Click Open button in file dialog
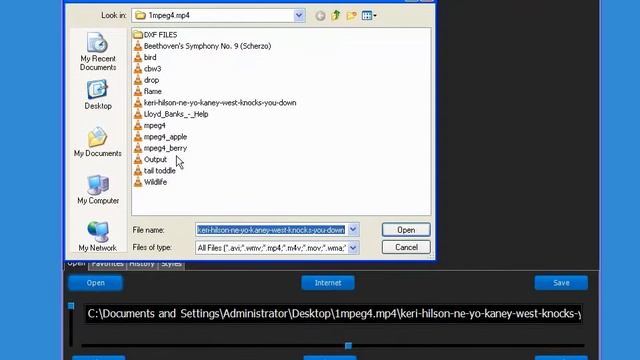This screenshot has height=360, width=640. tap(406, 230)
